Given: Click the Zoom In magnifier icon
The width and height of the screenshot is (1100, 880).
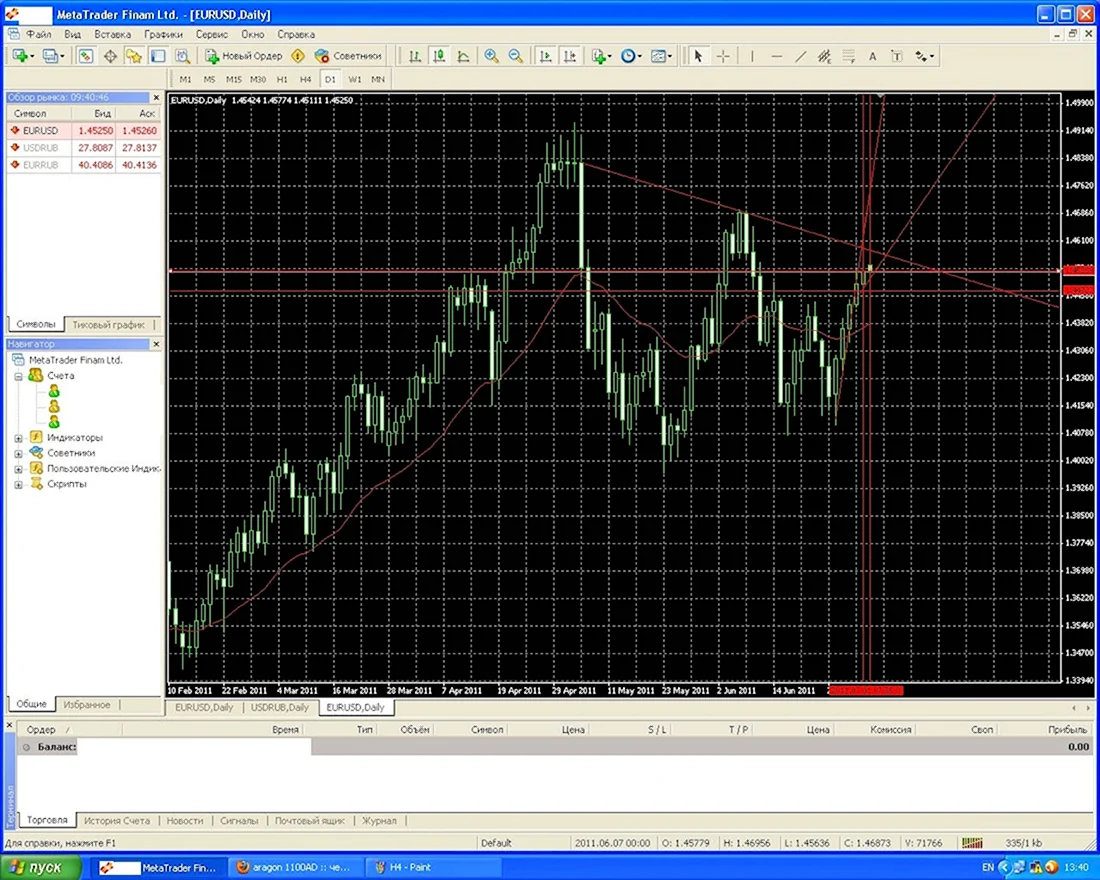Looking at the screenshot, I should pos(491,56).
